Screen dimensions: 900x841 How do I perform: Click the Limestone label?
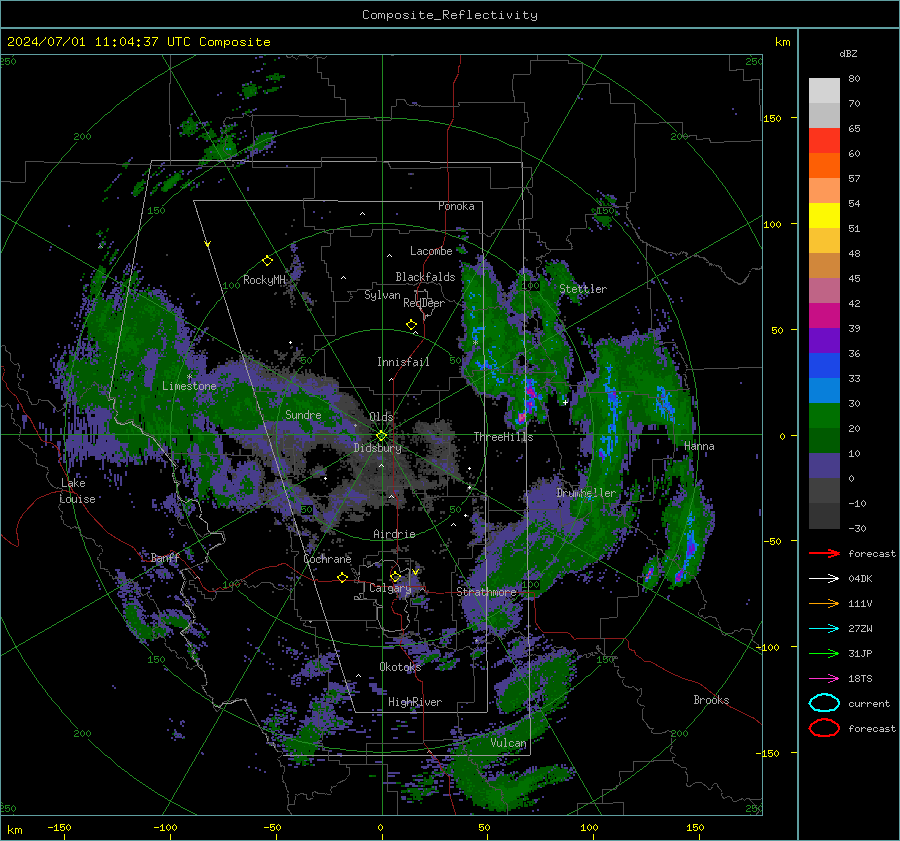pos(189,386)
